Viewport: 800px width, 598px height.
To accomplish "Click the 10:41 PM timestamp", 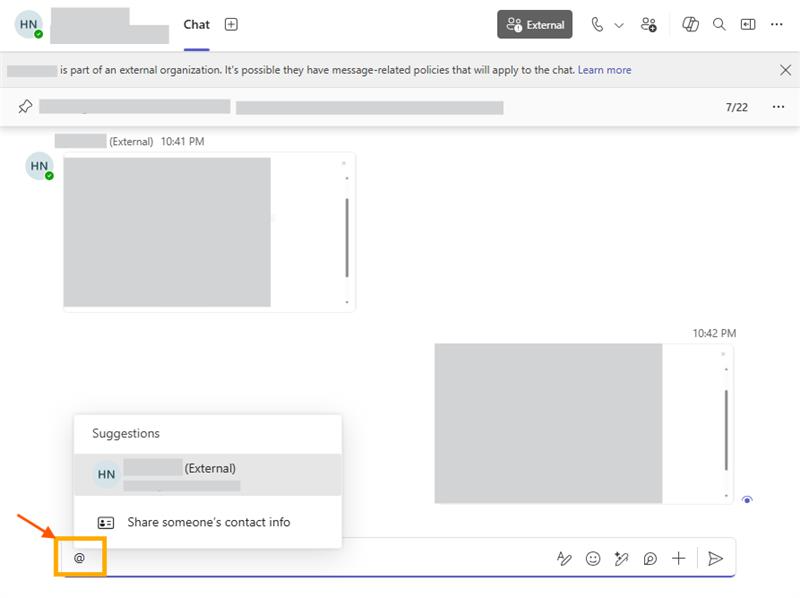I will 183,141.
